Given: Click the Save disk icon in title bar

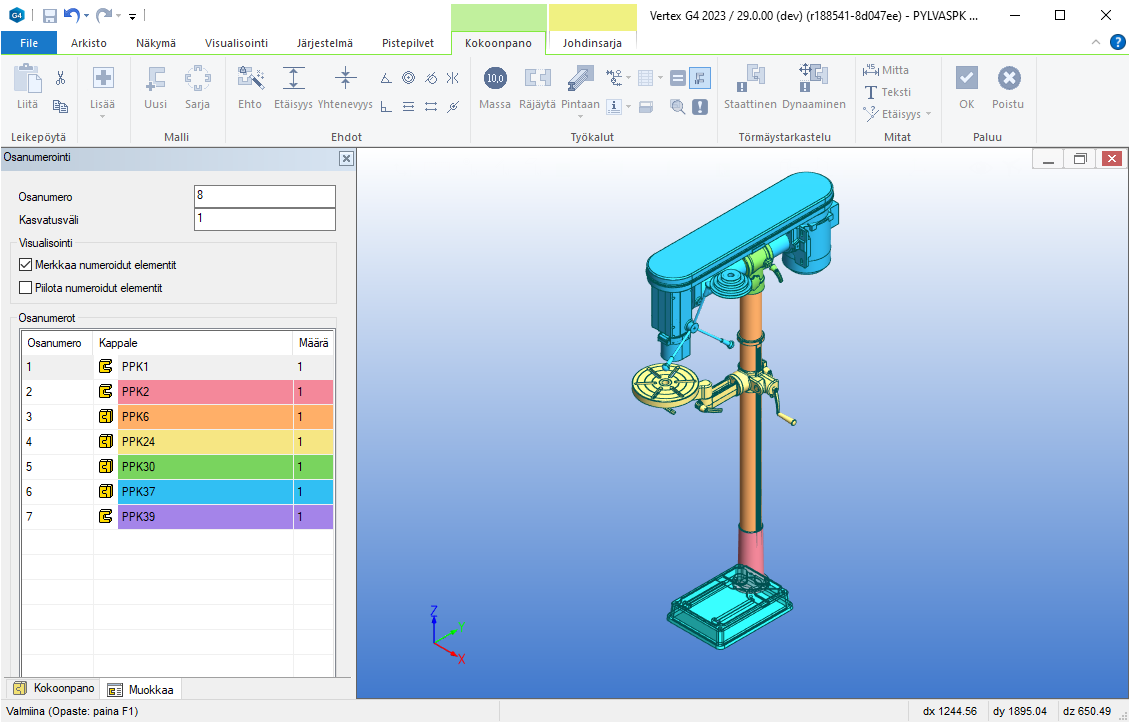Looking at the screenshot, I should coord(50,15).
